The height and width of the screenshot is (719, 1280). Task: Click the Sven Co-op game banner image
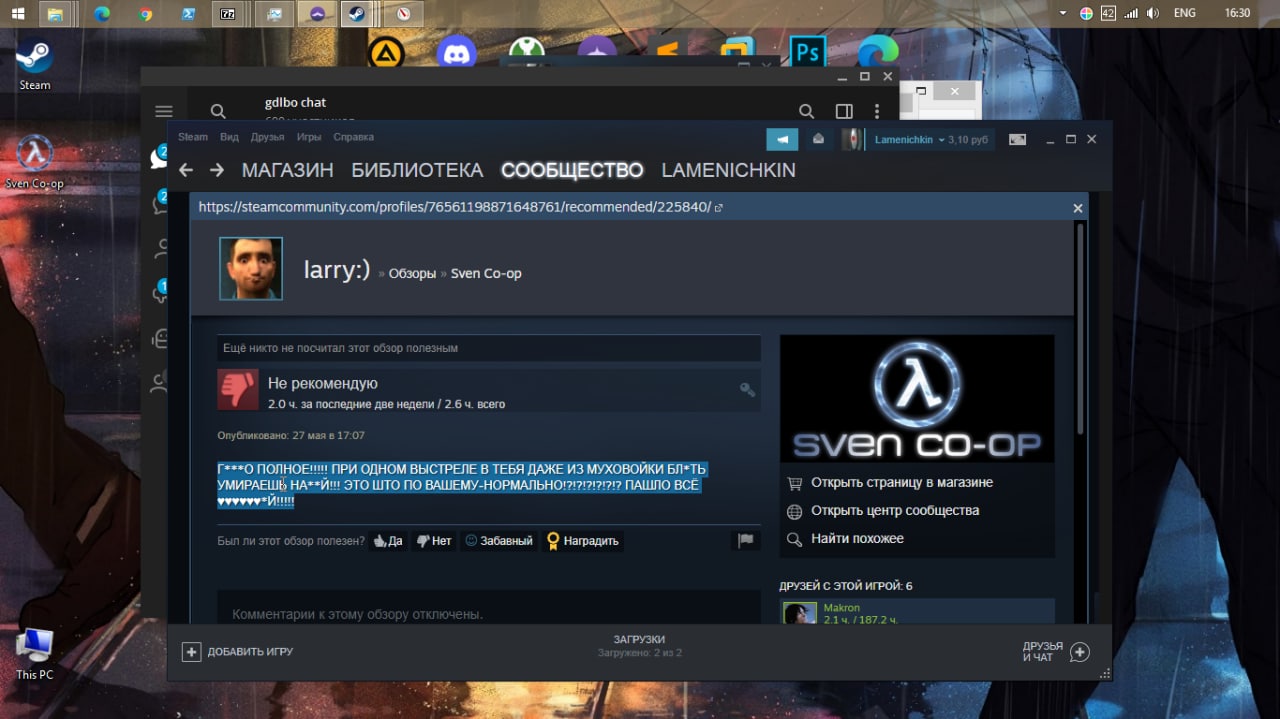coord(917,398)
